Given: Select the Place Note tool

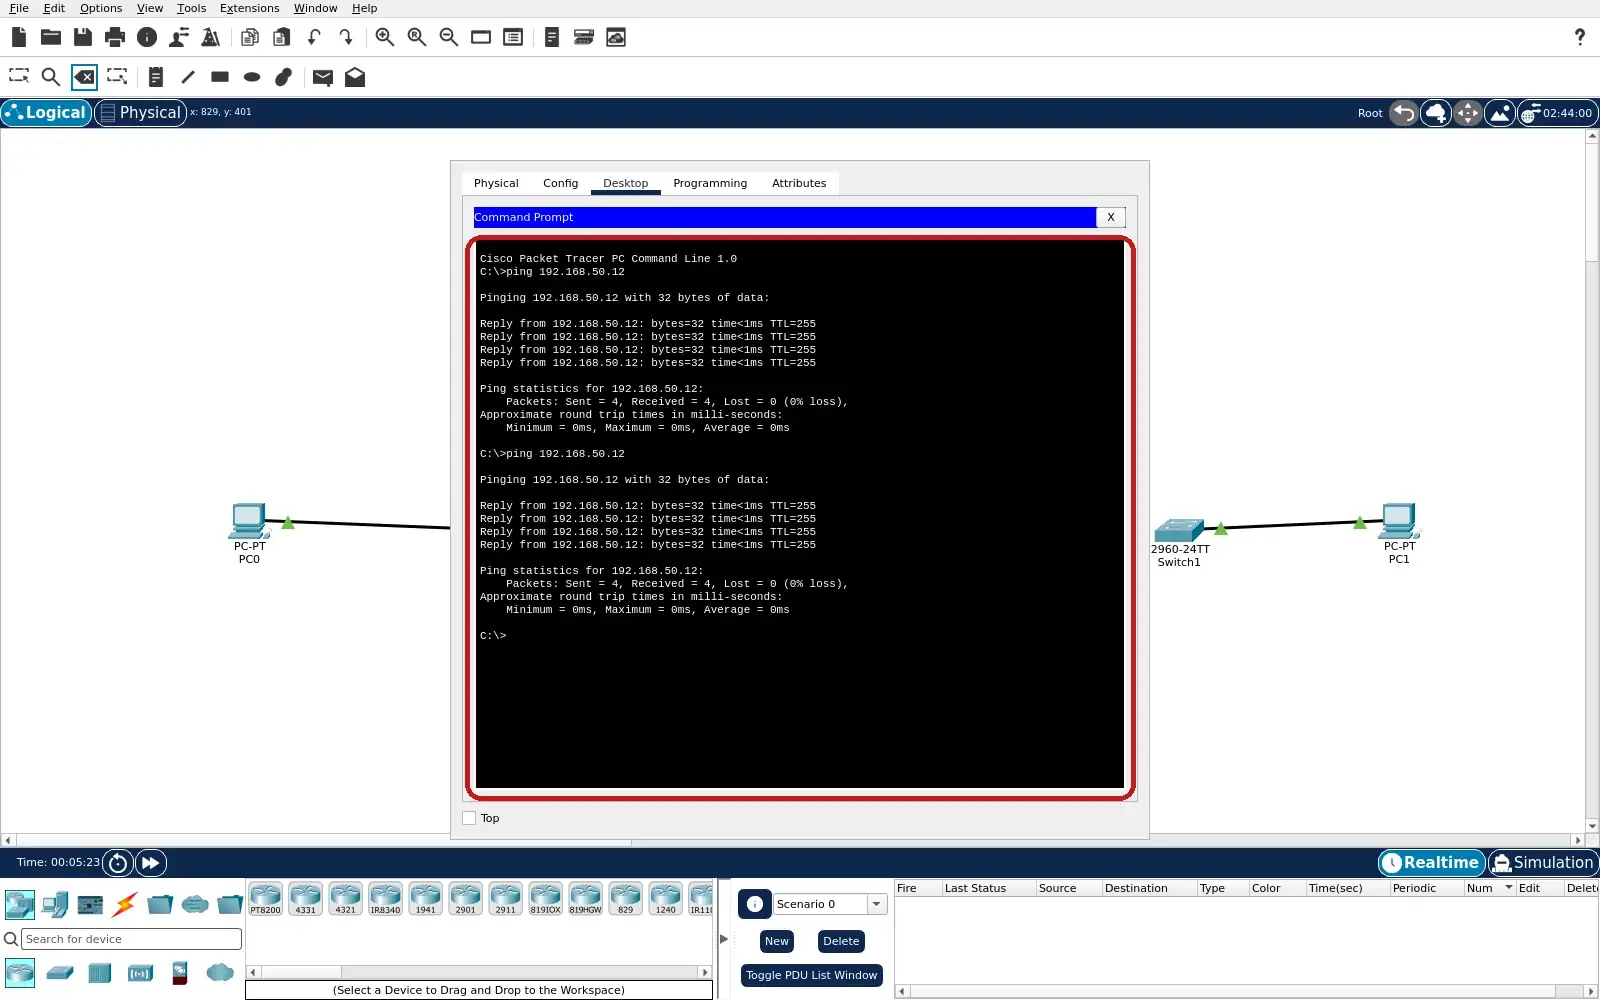Looking at the screenshot, I should click(x=155, y=76).
